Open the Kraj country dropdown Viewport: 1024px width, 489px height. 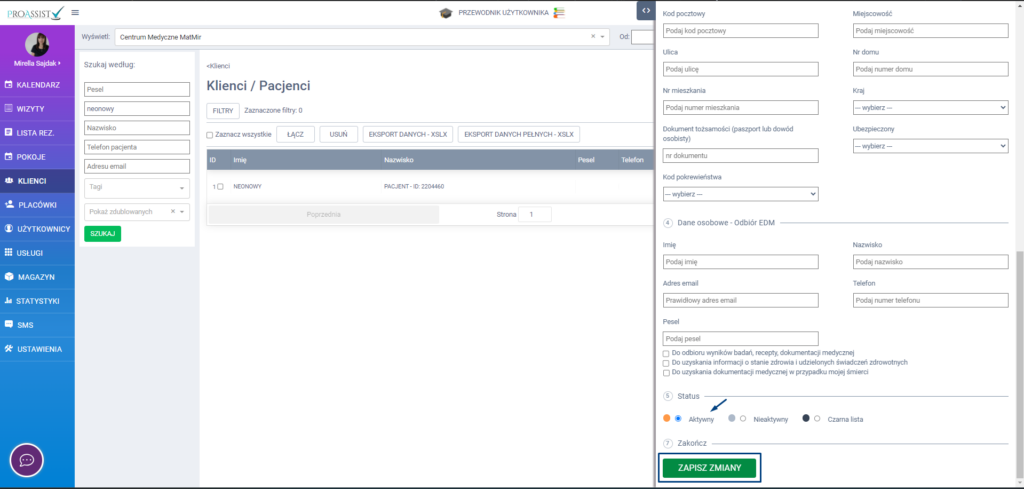point(930,106)
